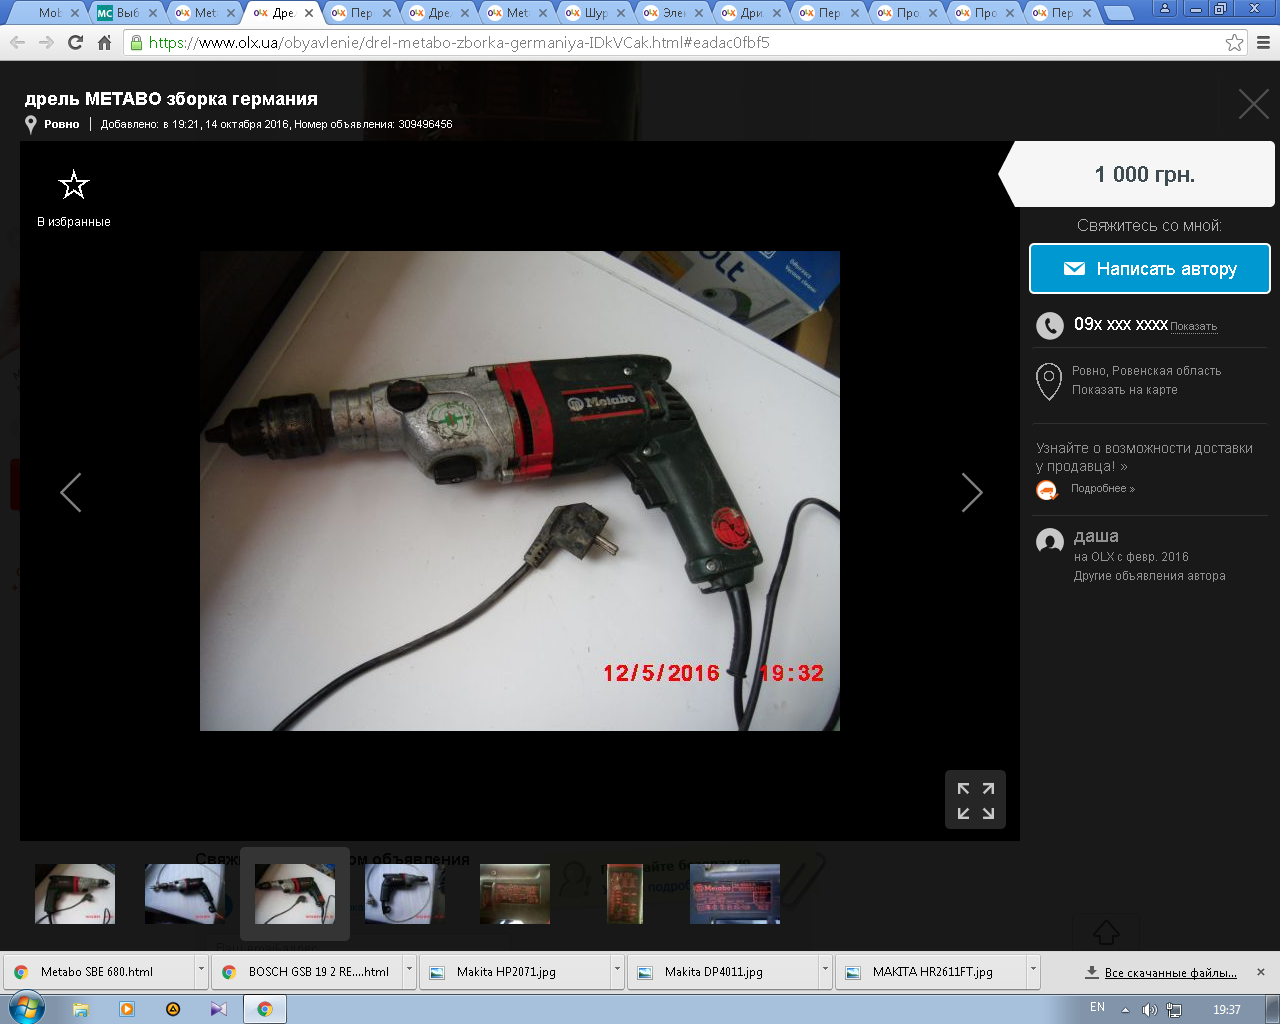The image size is (1280, 1024).
Task: Expand photo to fullscreen view
Action: [x=975, y=800]
